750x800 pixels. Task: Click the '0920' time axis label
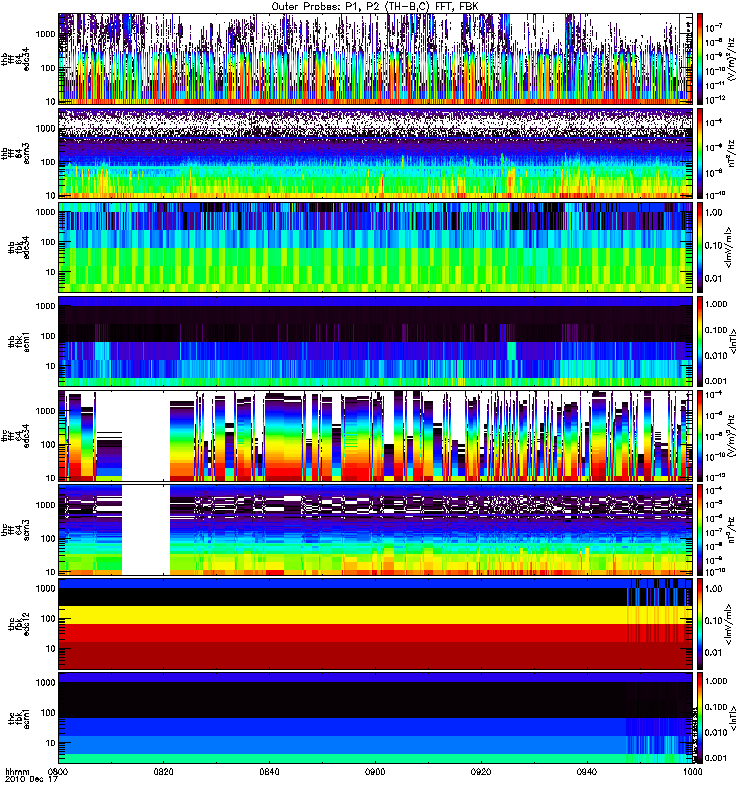pyautogui.click(x=481, y=772)
